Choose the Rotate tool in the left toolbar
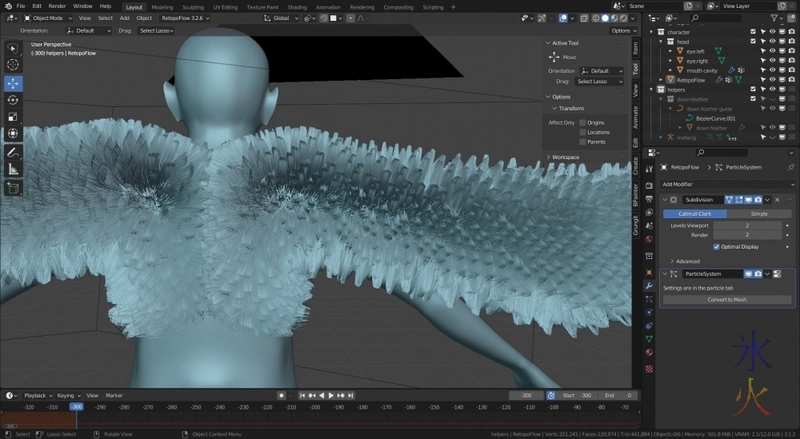800x439 pixels. click(13, 100)
